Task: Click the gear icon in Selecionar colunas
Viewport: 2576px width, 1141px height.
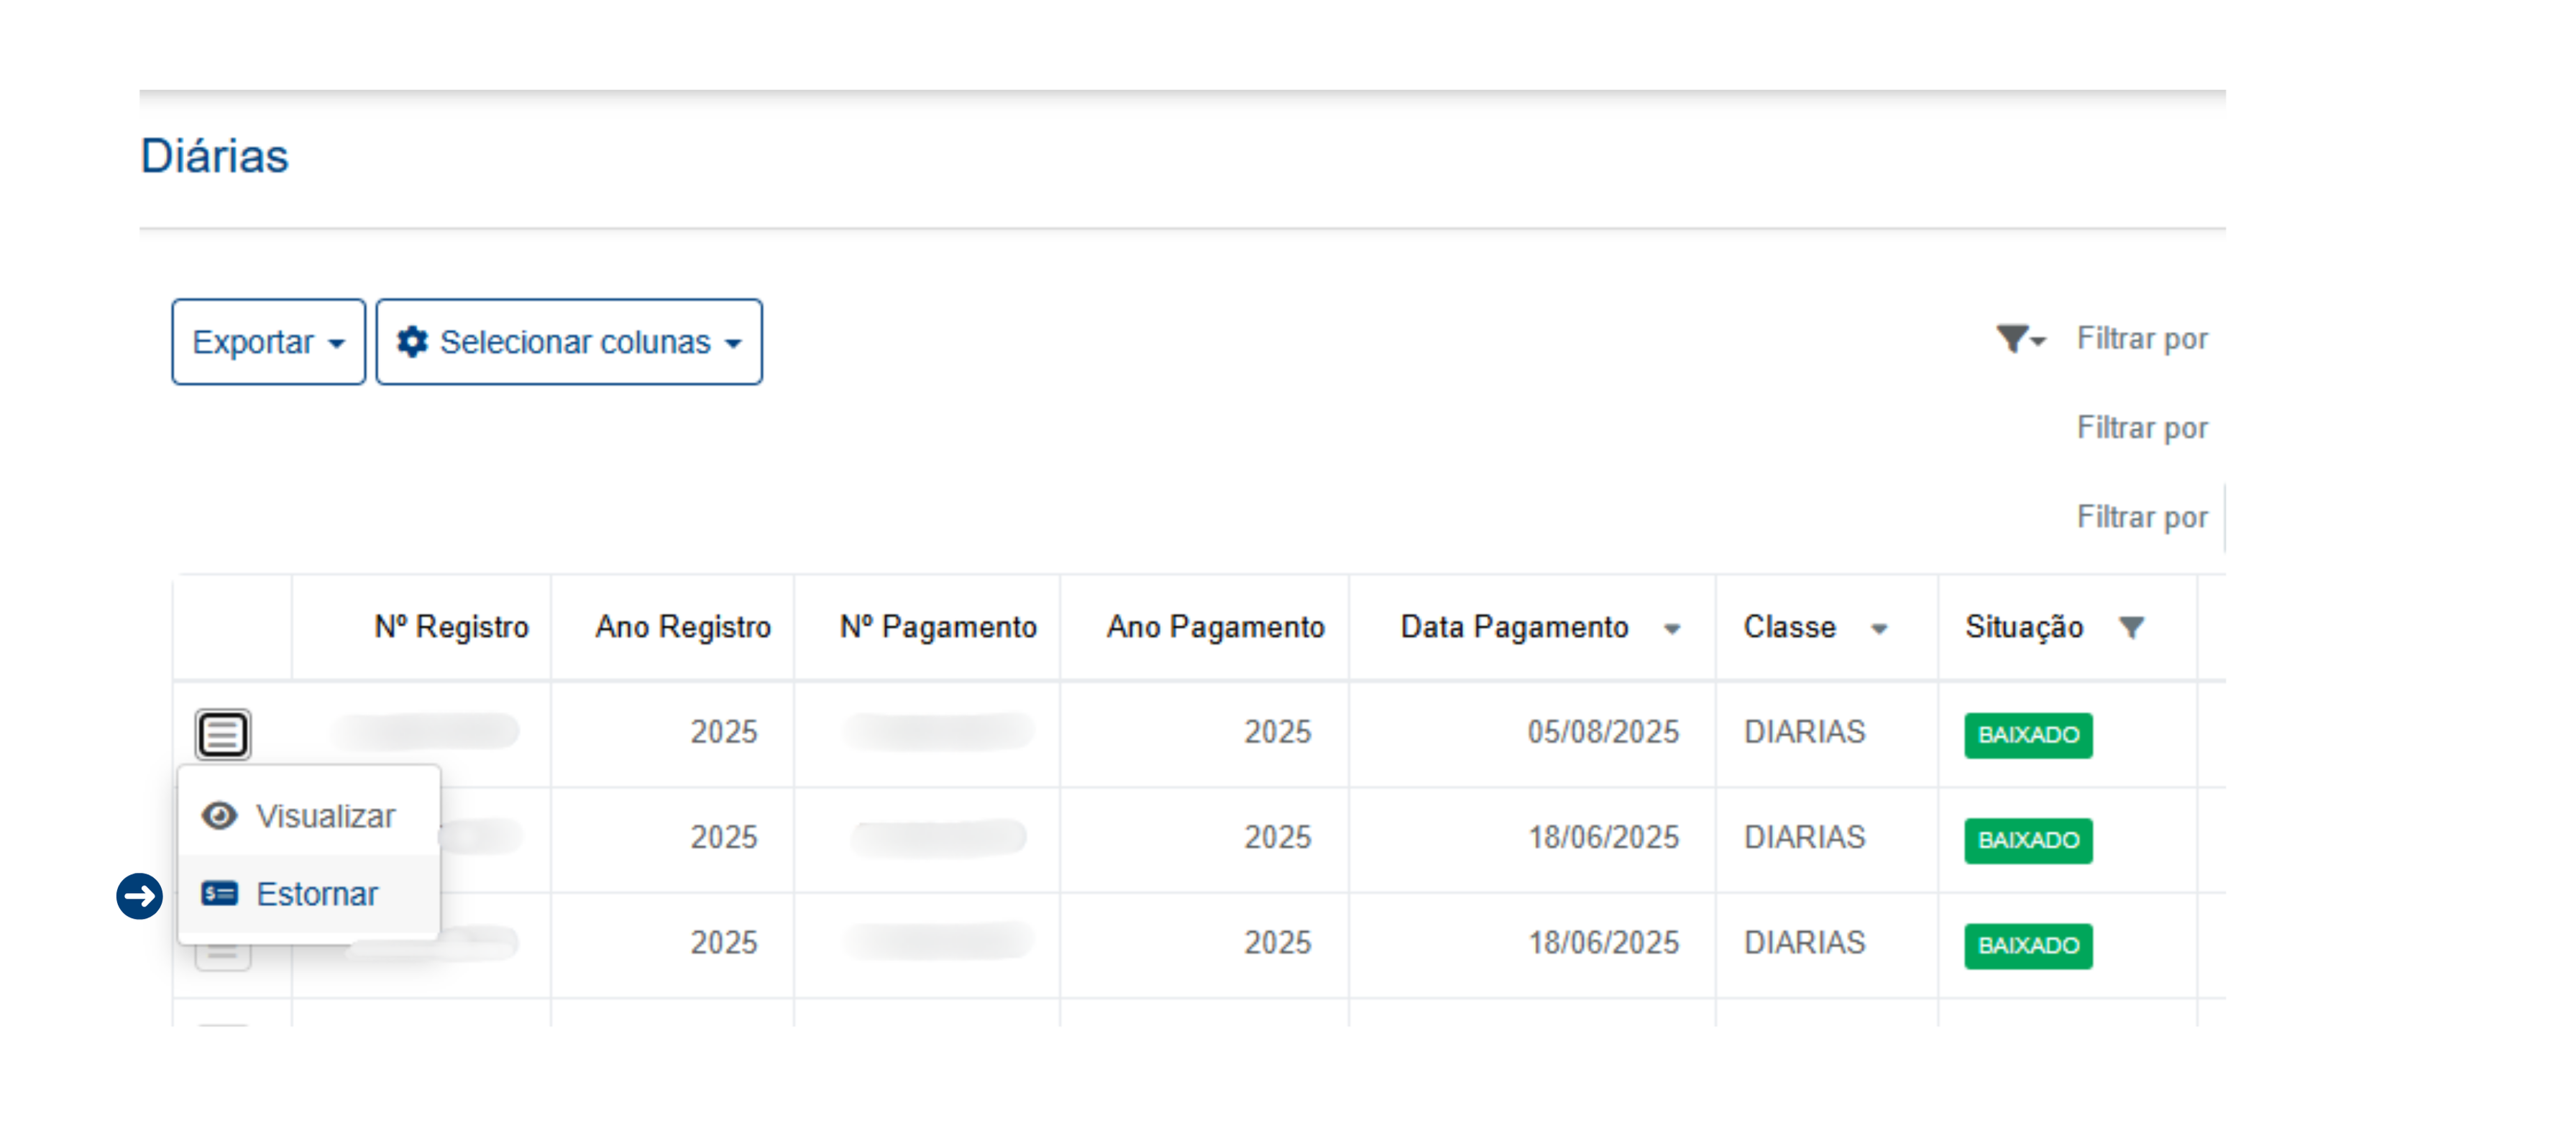Action: pyautogui.click(x=412, y=342)
